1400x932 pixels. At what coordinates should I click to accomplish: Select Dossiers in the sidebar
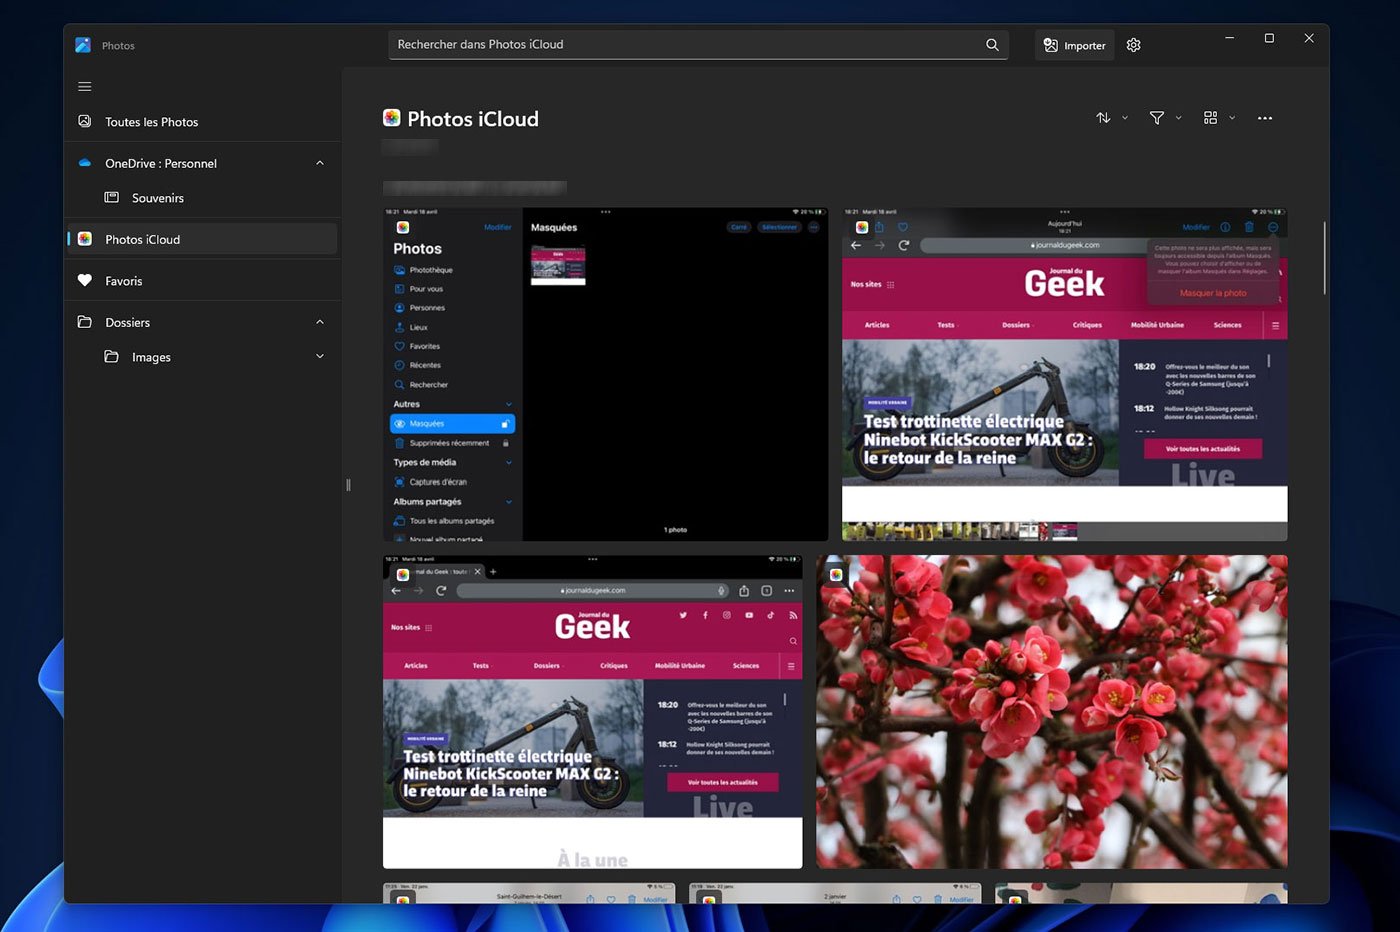click(x=202, y=322)
